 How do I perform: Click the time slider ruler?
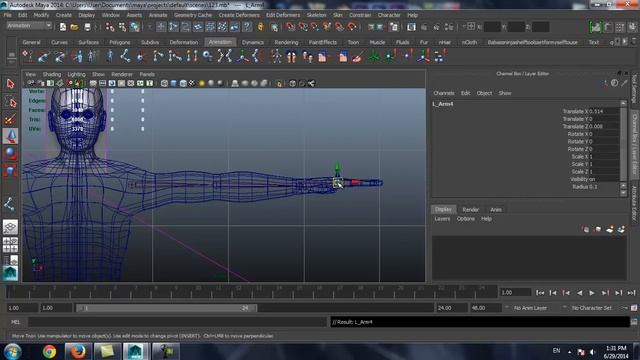pyautogui.click(x=252, y=292)
